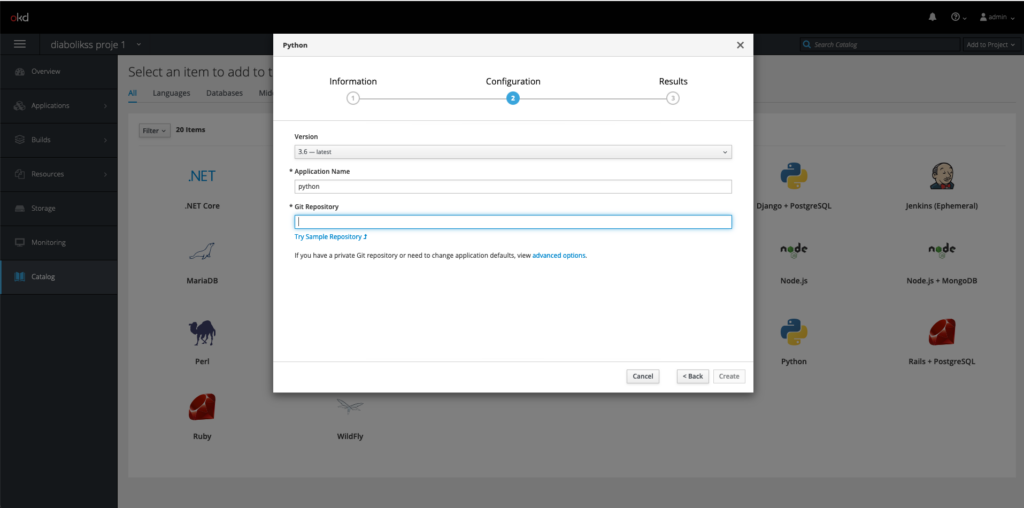This screenshot has height=508, width=1024.
Task: Click the Catalog book icon
Action: 20,277
